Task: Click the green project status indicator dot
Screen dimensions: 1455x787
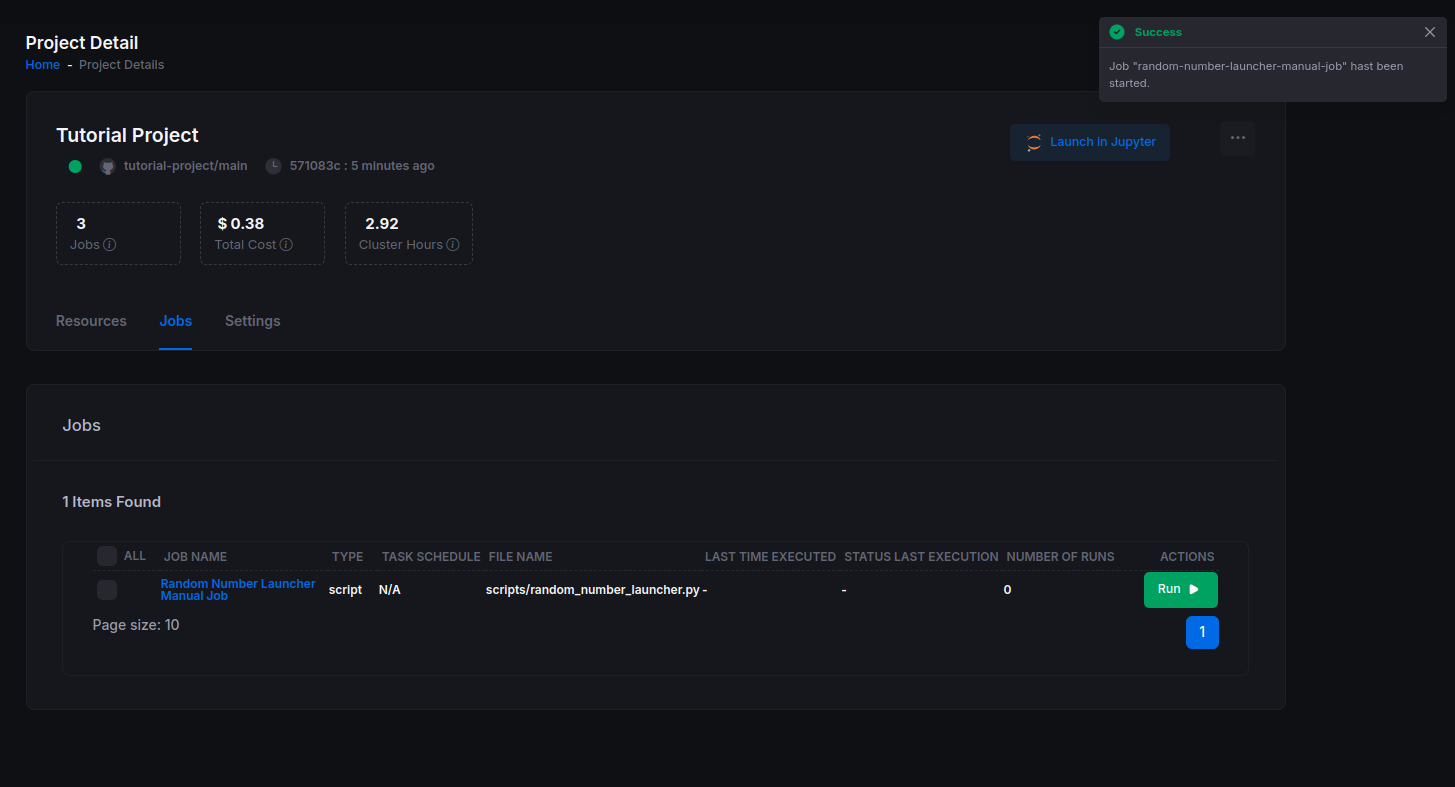Action: (75, 166)
